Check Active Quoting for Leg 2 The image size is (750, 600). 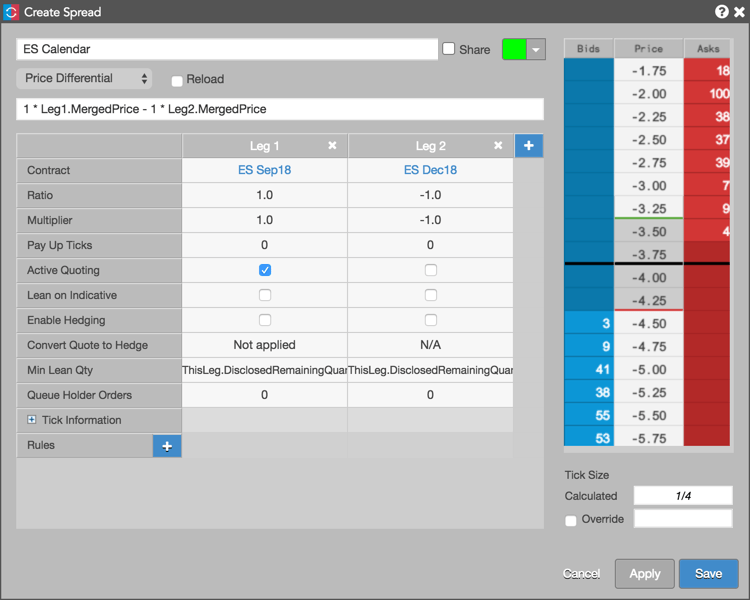(430, 270)
